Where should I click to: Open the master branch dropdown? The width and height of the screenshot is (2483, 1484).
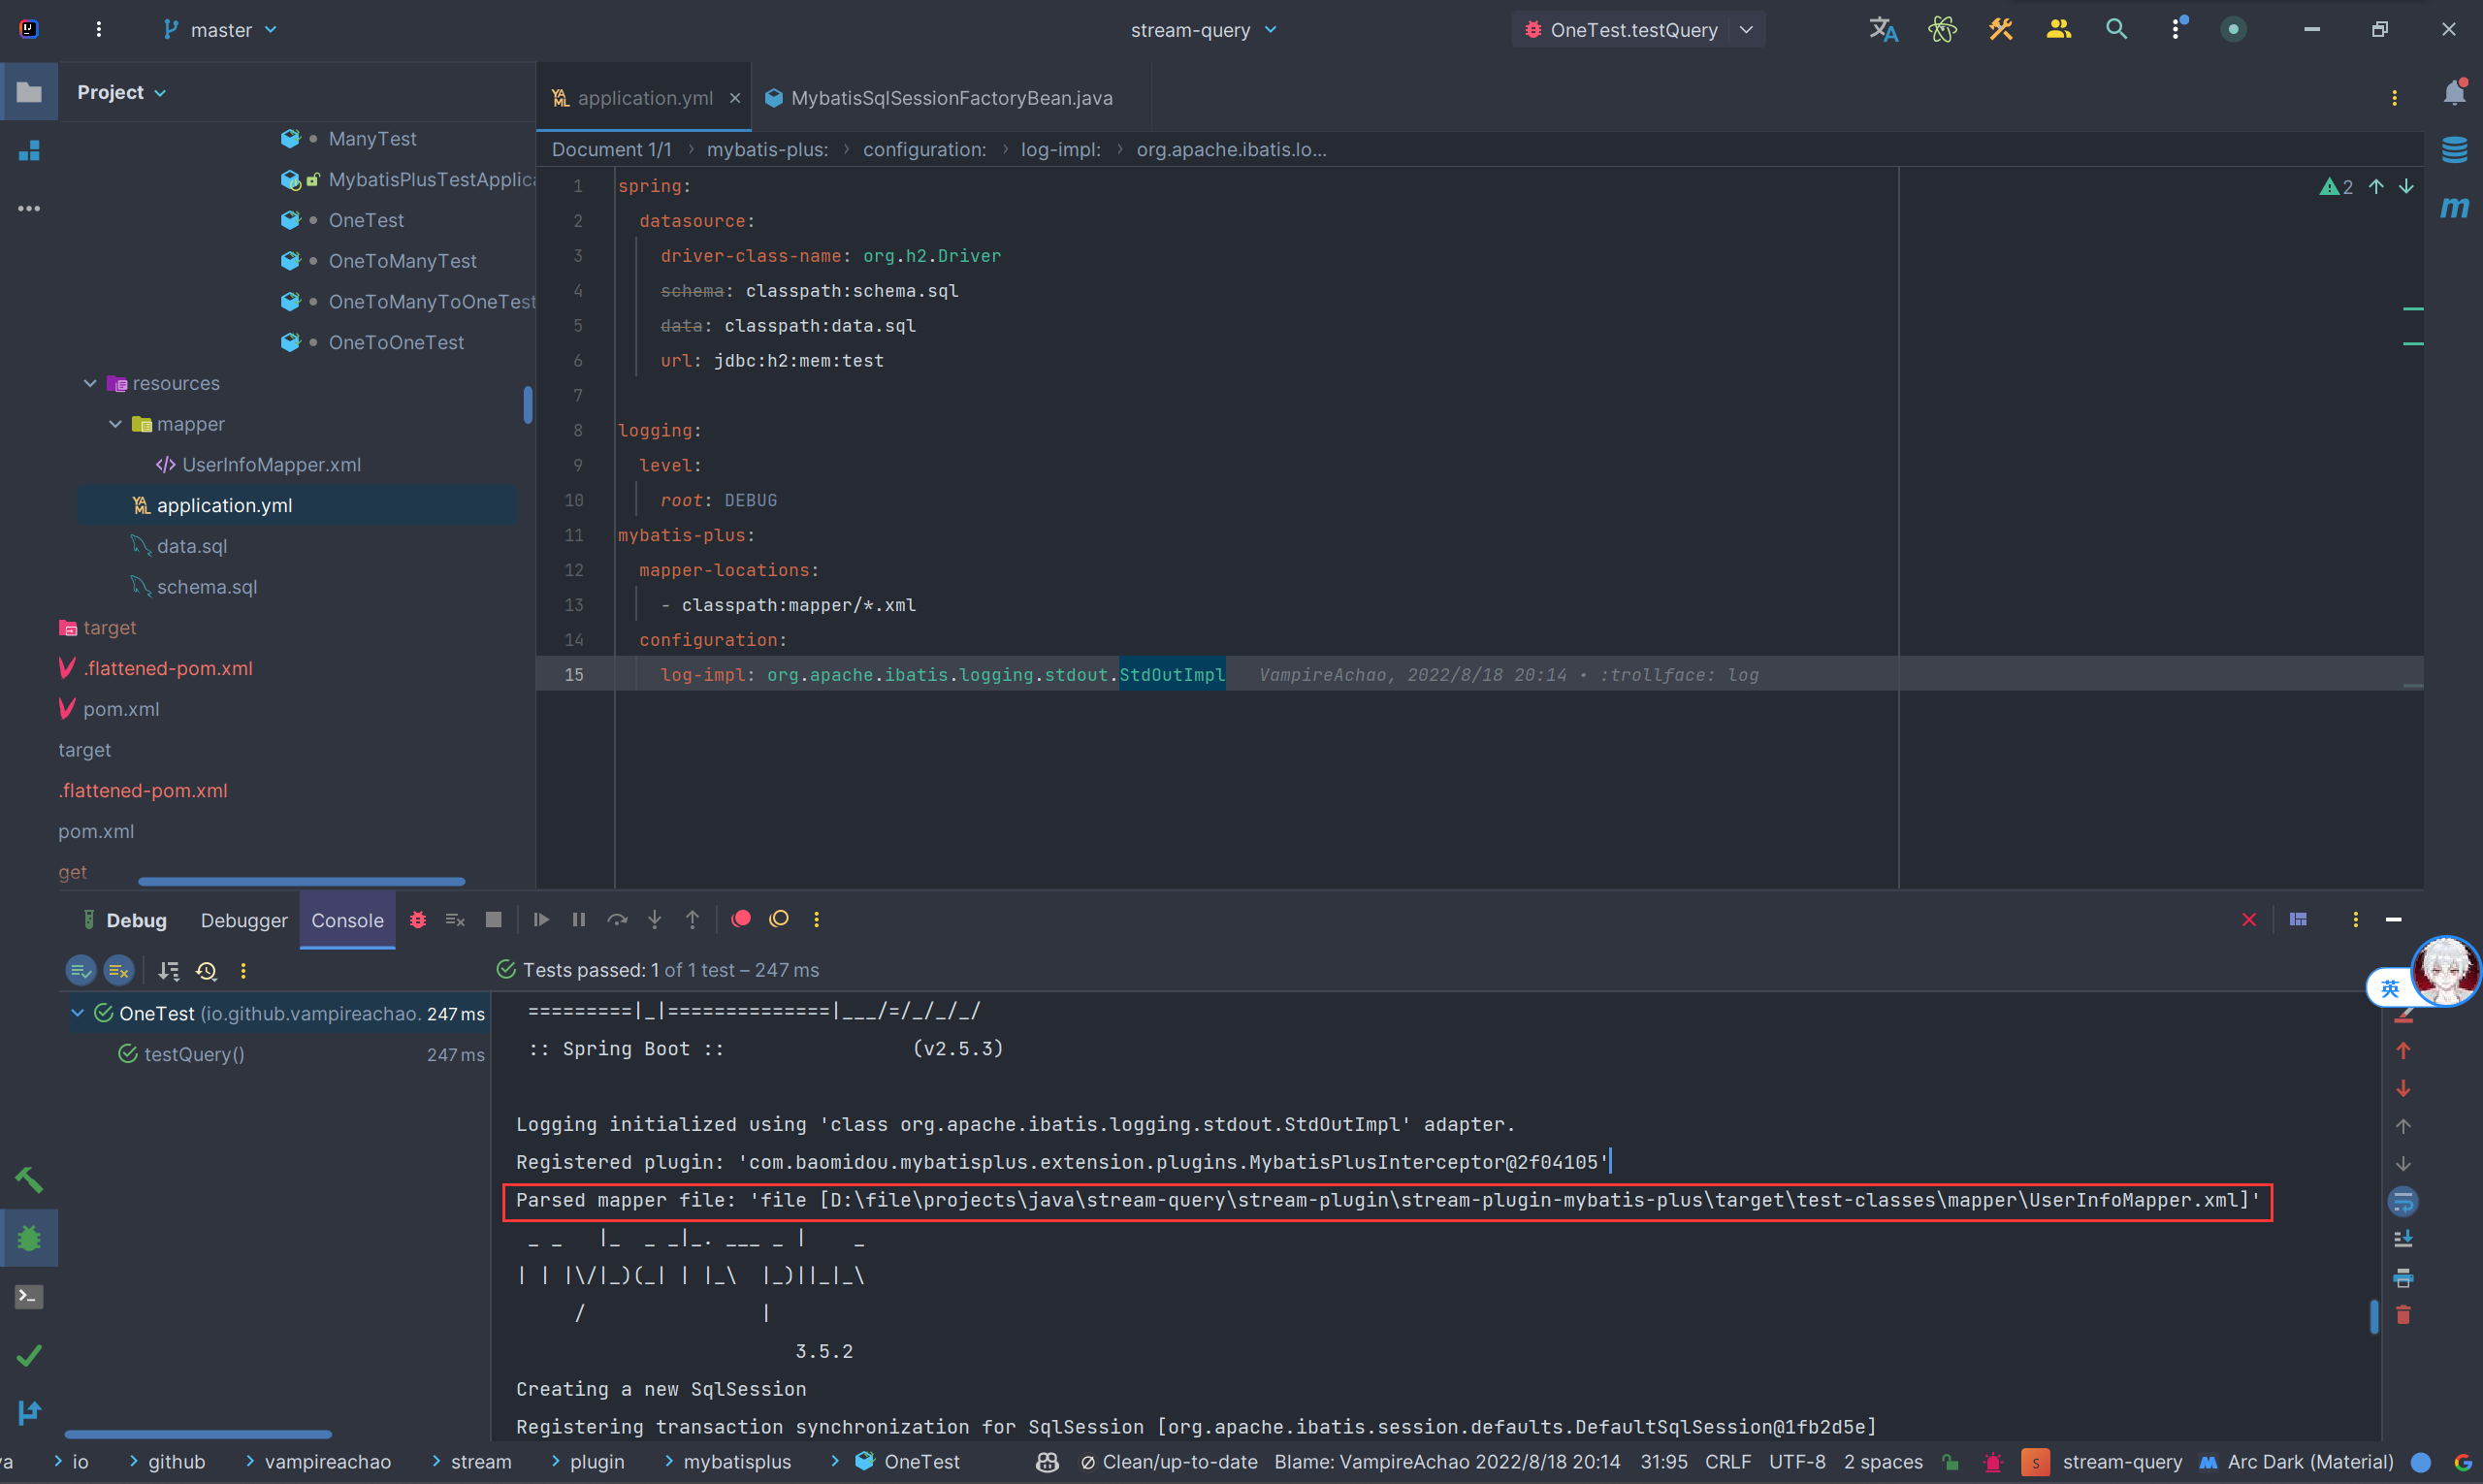click(221, 30)
